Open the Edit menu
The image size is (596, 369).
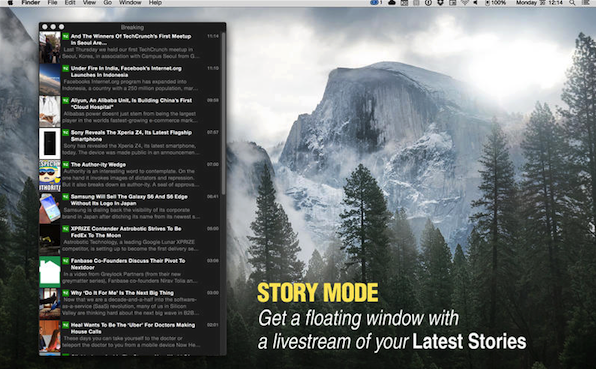pos(70,3)
